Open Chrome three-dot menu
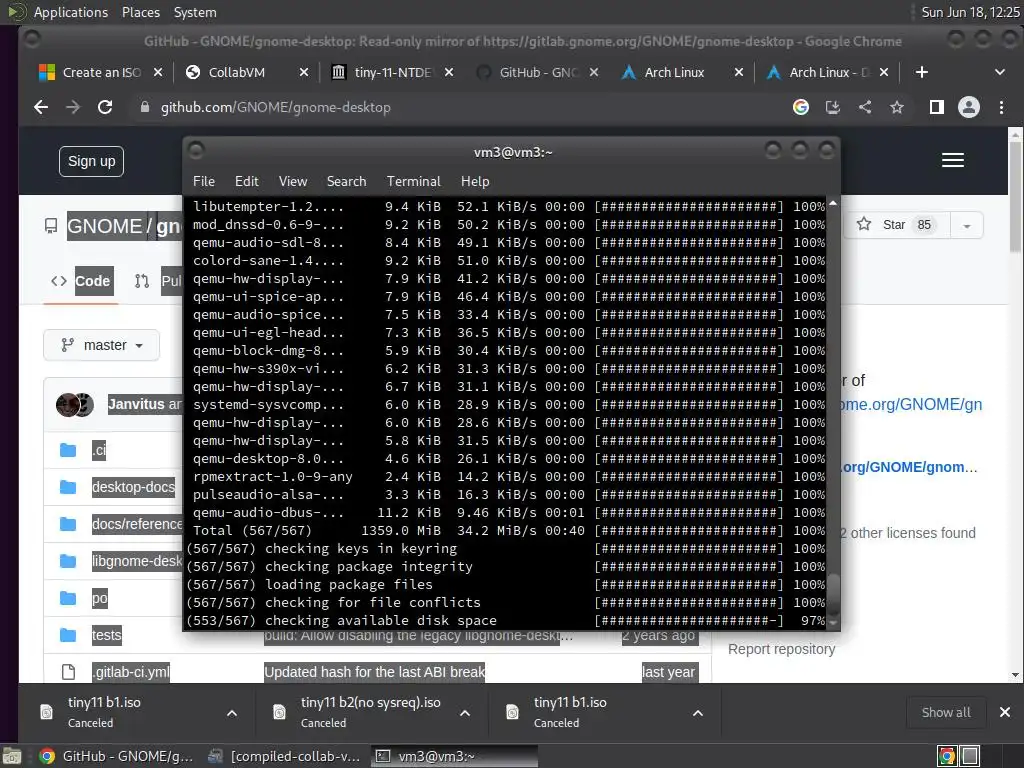This screenshot has height=768, width=1024. coord(1001,107)
